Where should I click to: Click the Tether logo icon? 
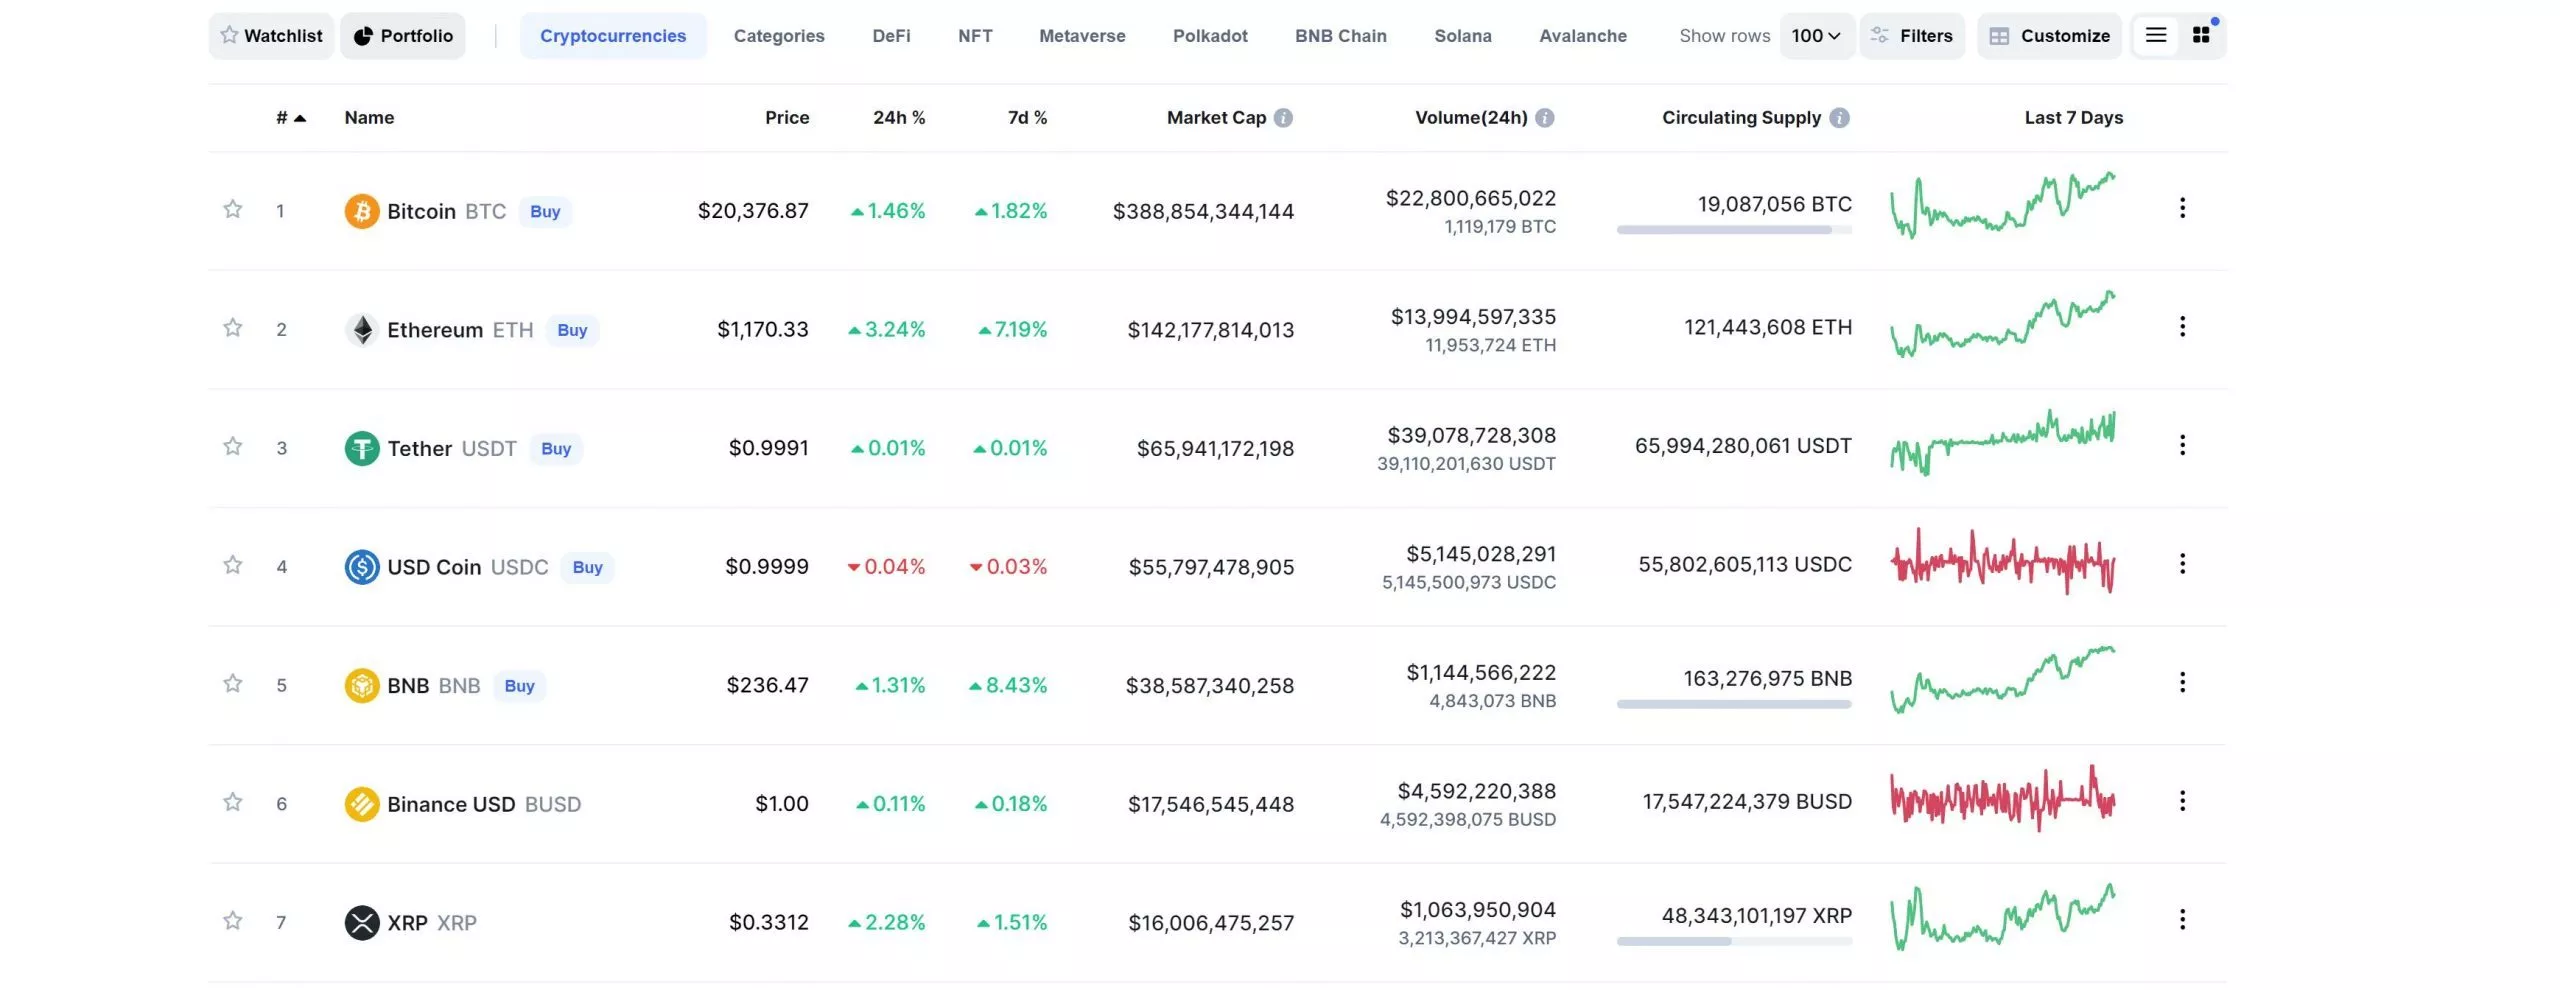(362, 448)
